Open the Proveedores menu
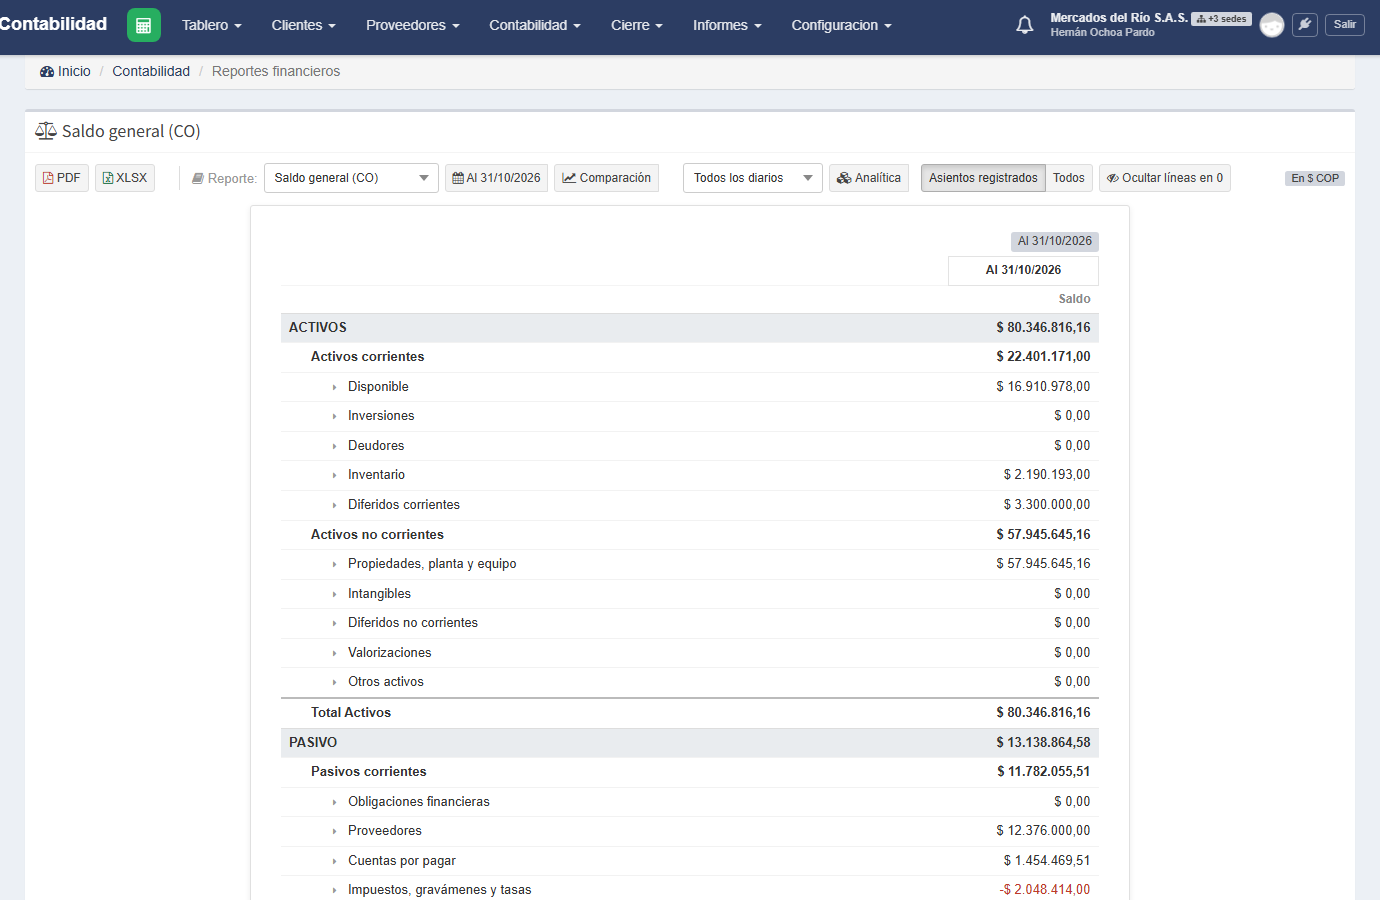The image size is (1380, 900). coord(413,25)
